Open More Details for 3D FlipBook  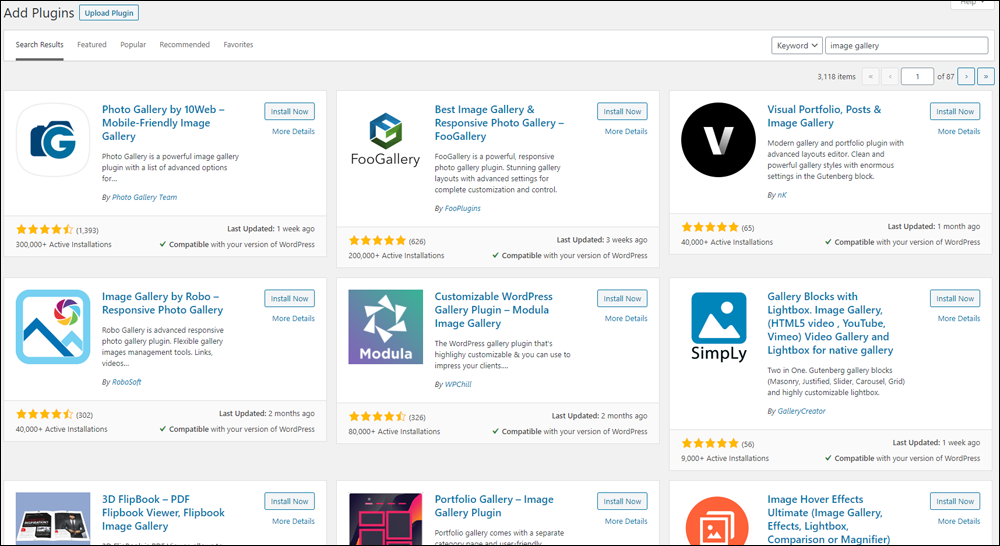click(293, 521)
